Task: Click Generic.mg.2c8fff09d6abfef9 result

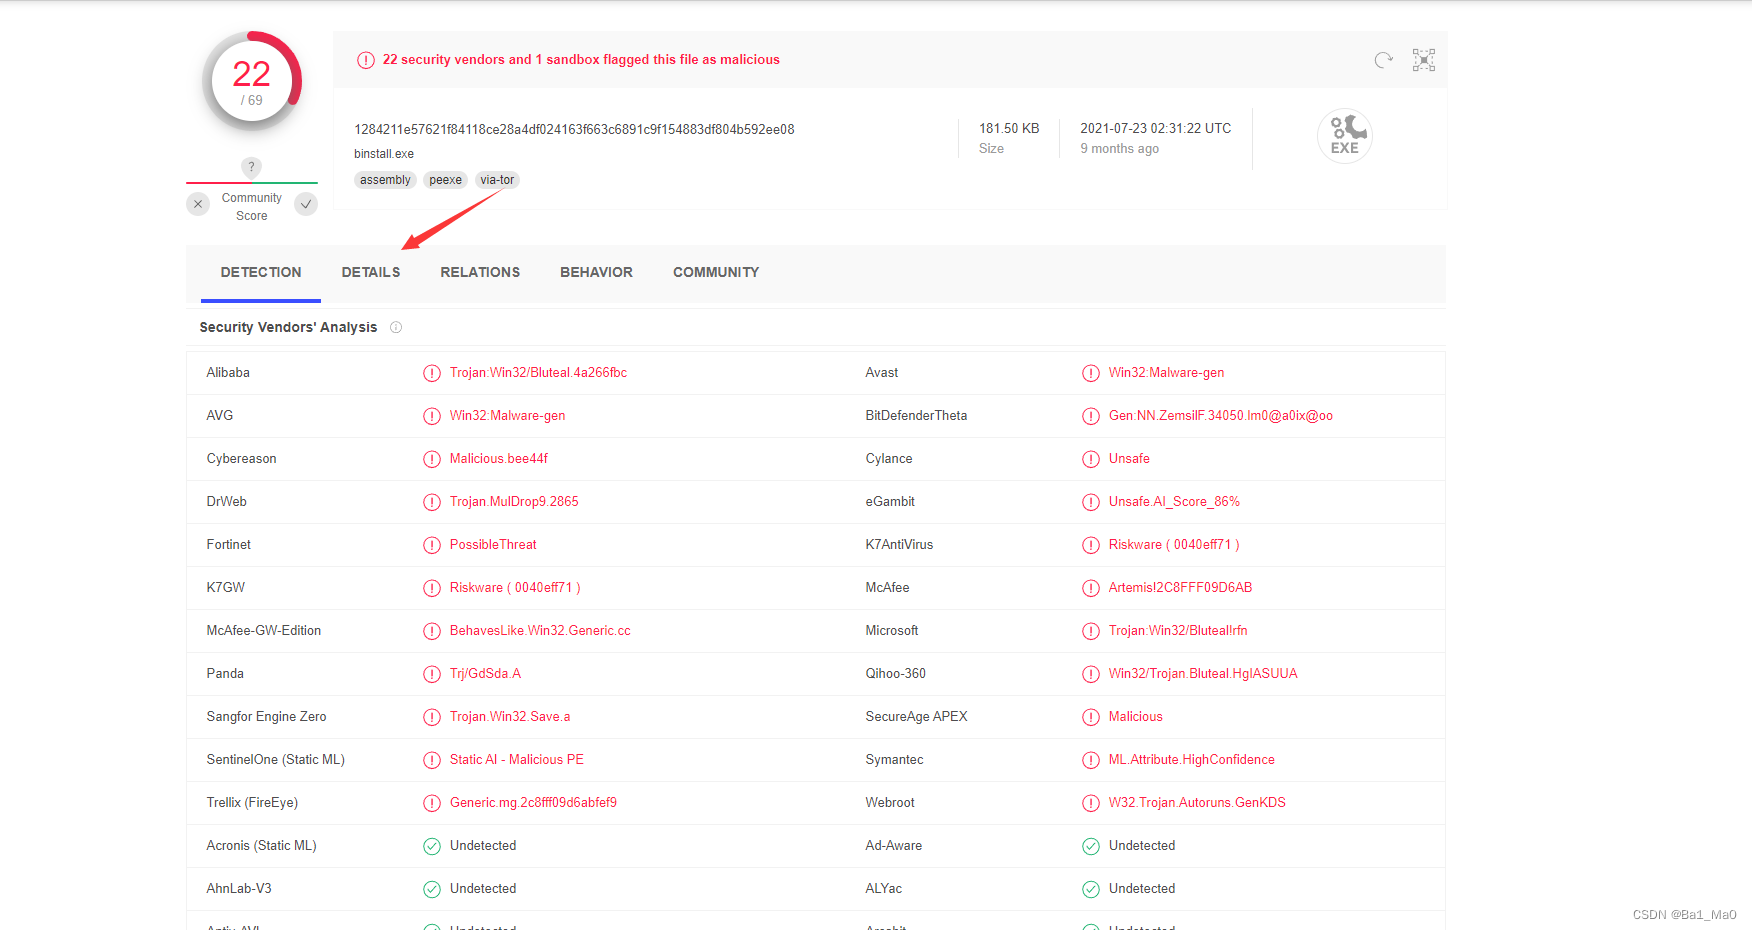Action: 533,802
